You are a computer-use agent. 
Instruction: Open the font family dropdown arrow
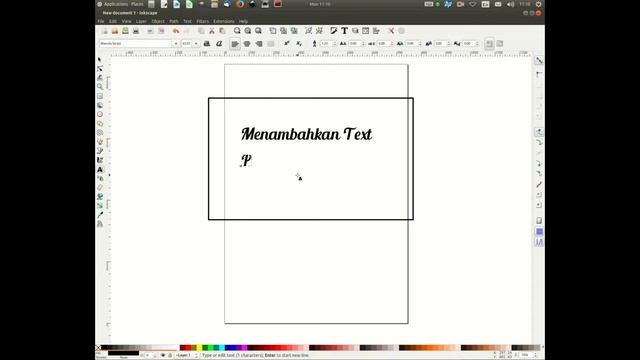(176, 44)
